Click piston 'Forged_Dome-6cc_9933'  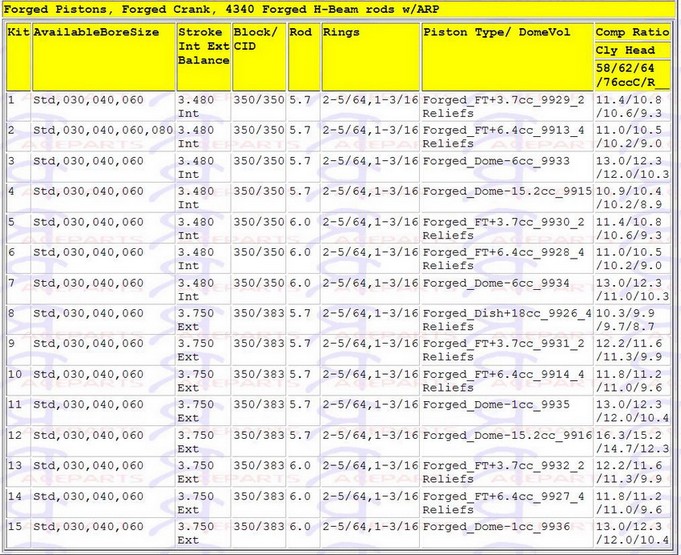pyautogui.click(x=507, y=167)
